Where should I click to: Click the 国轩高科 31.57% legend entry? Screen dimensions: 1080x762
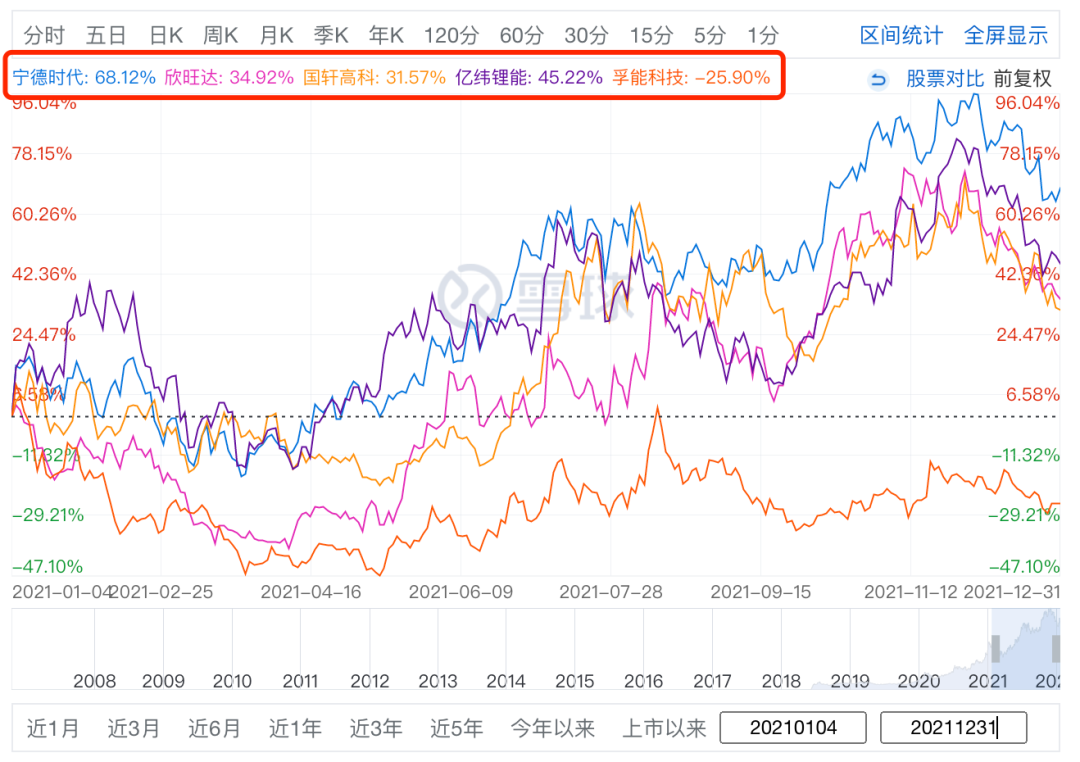375,77
